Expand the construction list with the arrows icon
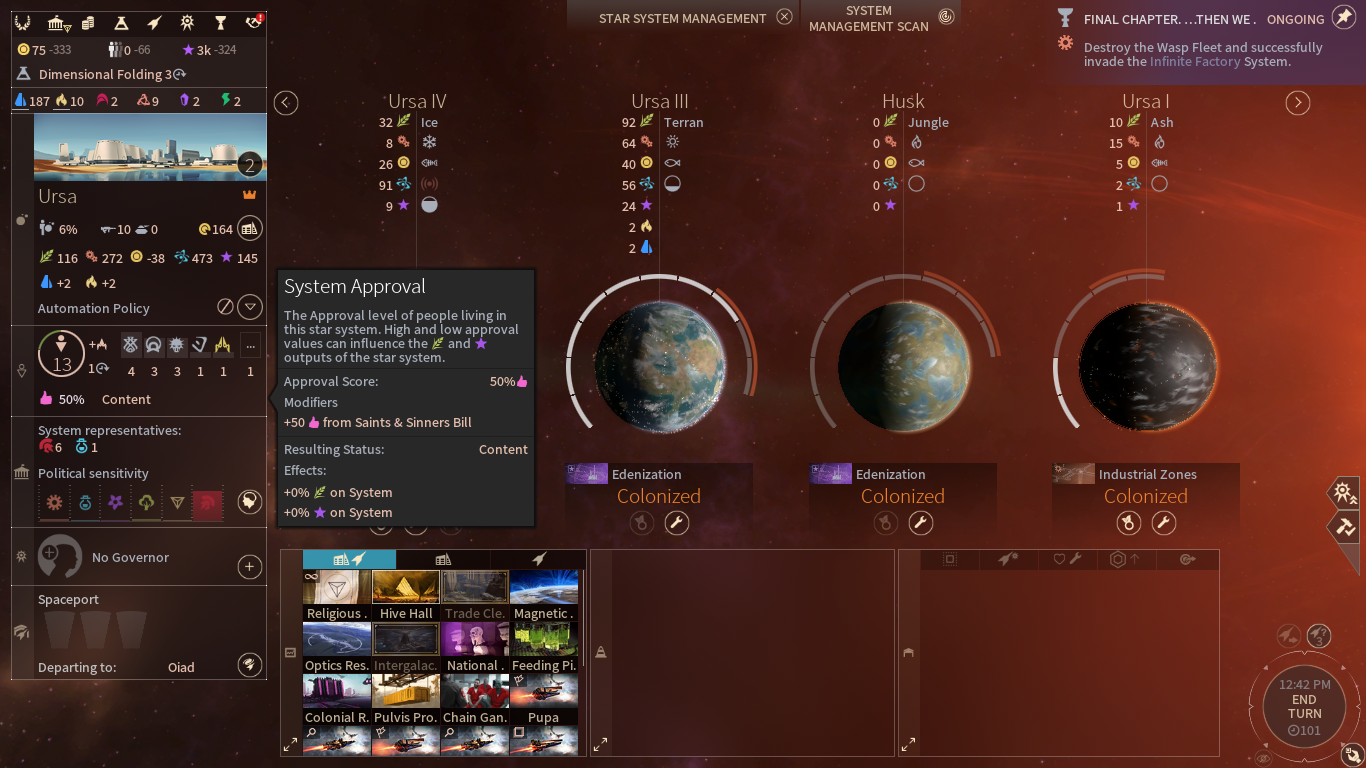The height and width of the screenshot is (768, 1366). [290, 744]
